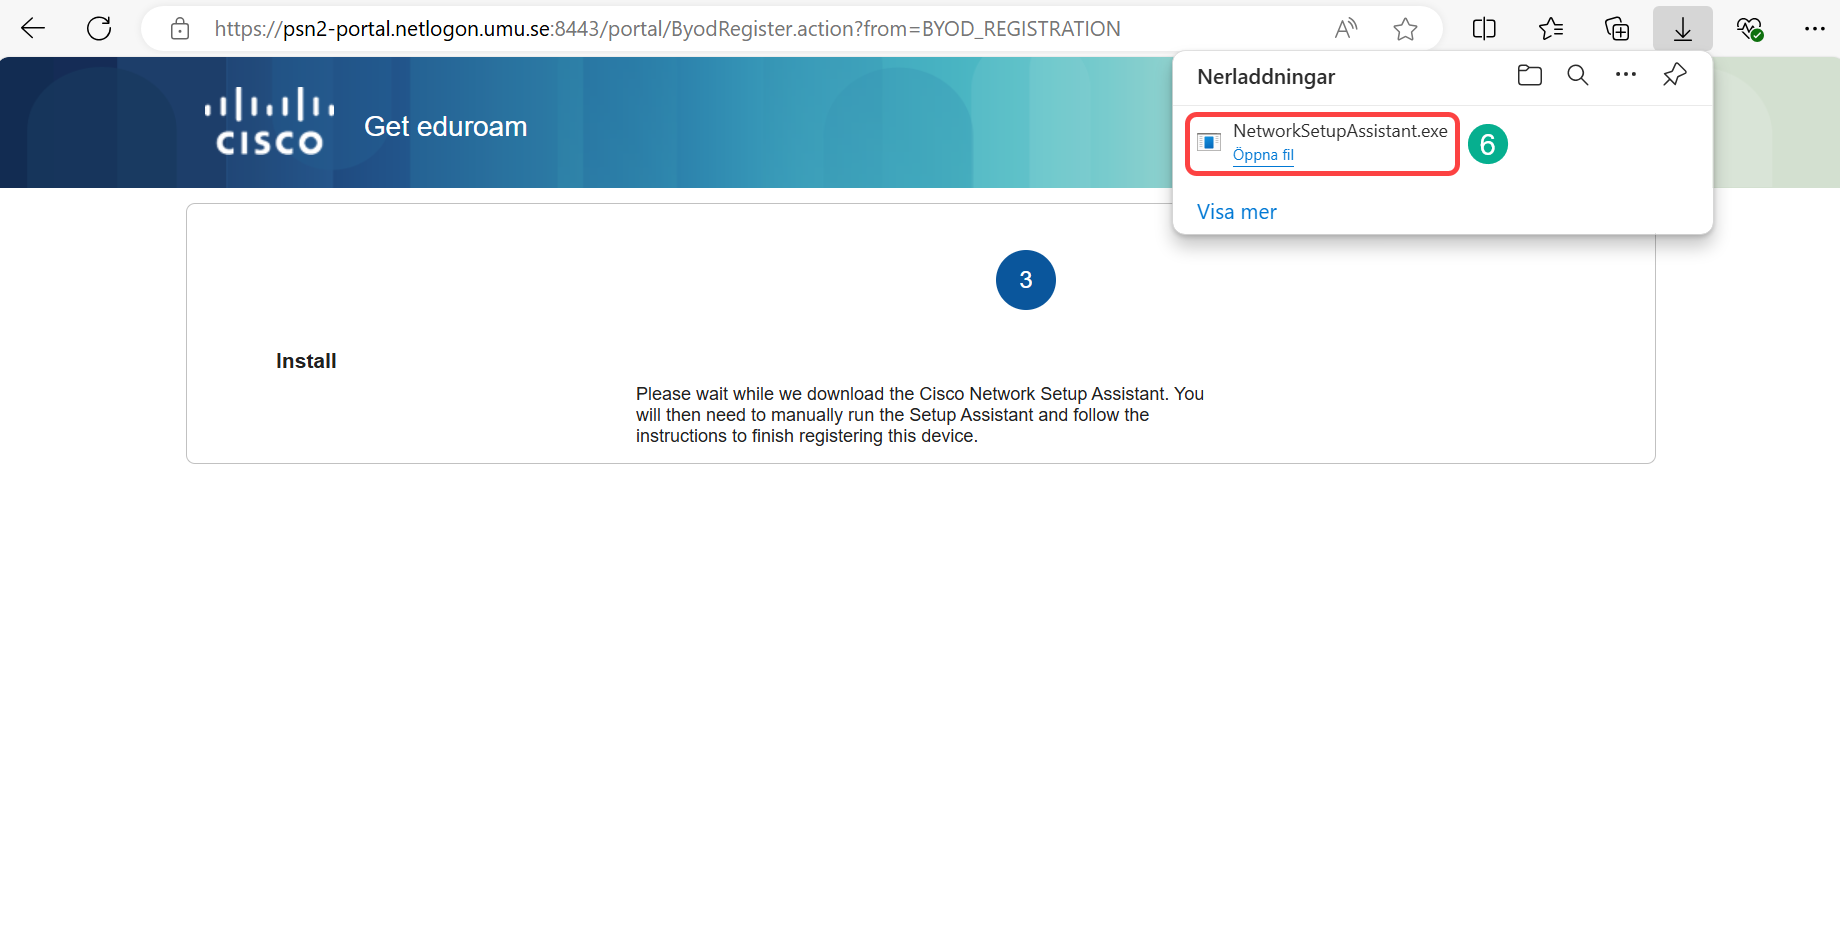Click the NetworkSetupAssistant.exe file icon
The height and width of the screenshot is (945, 1840).
pos(1209,142)
